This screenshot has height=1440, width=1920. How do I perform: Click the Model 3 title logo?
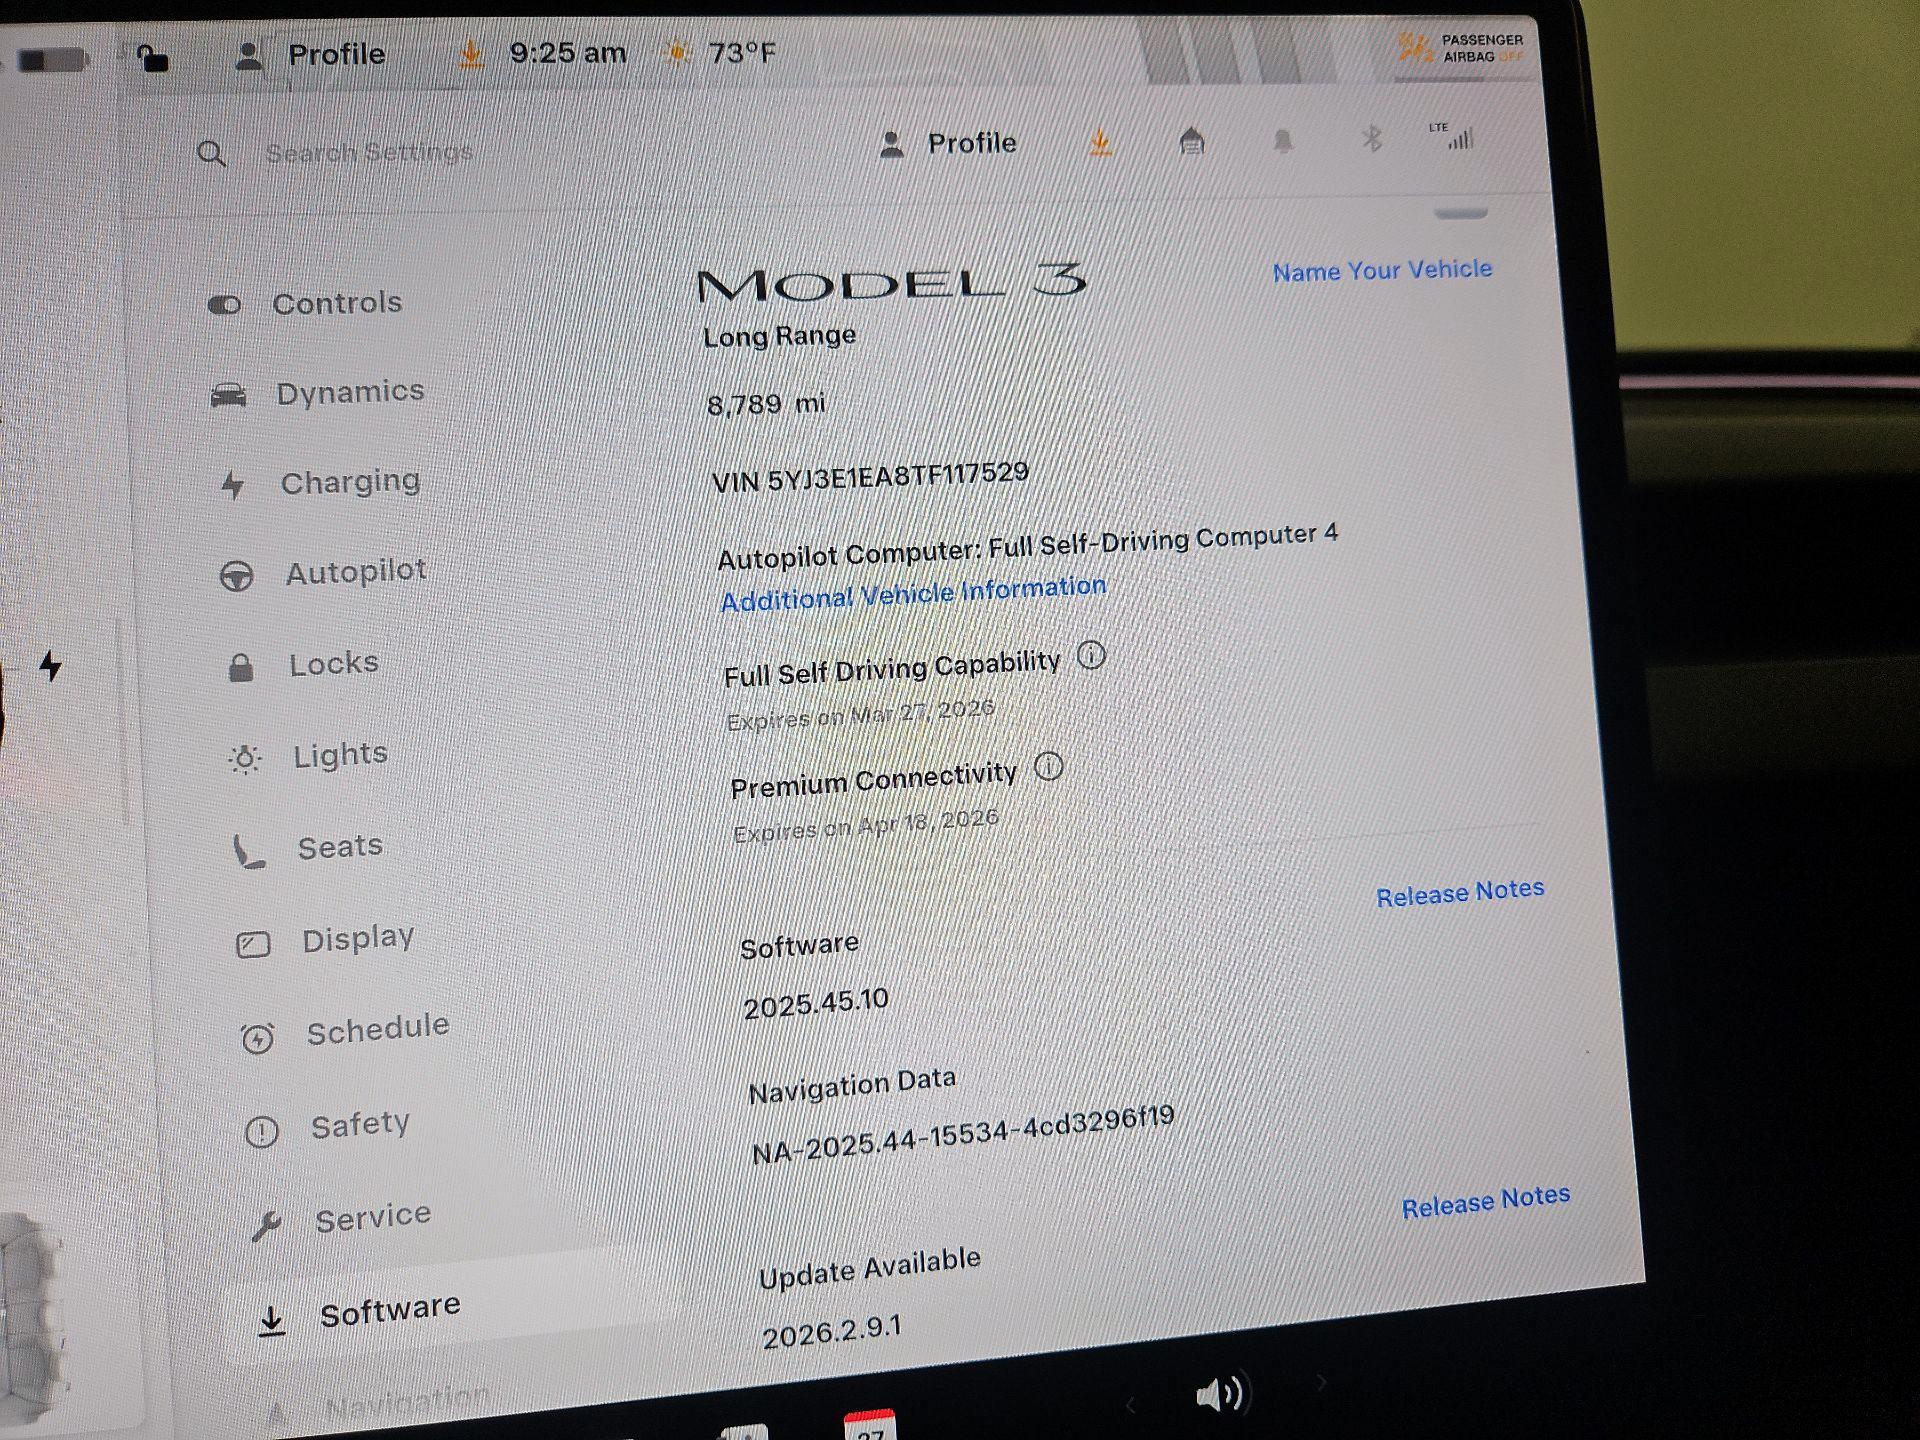(x=891, y=283)
